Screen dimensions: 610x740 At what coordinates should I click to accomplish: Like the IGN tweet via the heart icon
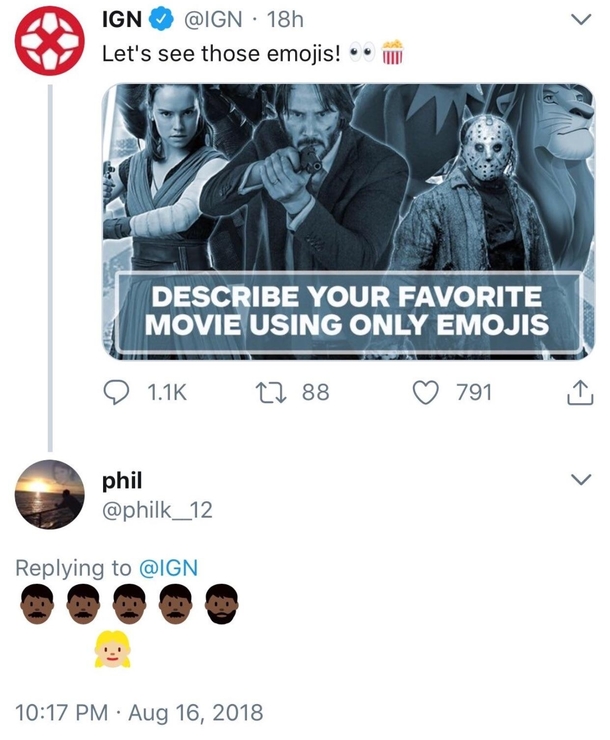click(426, 393)
